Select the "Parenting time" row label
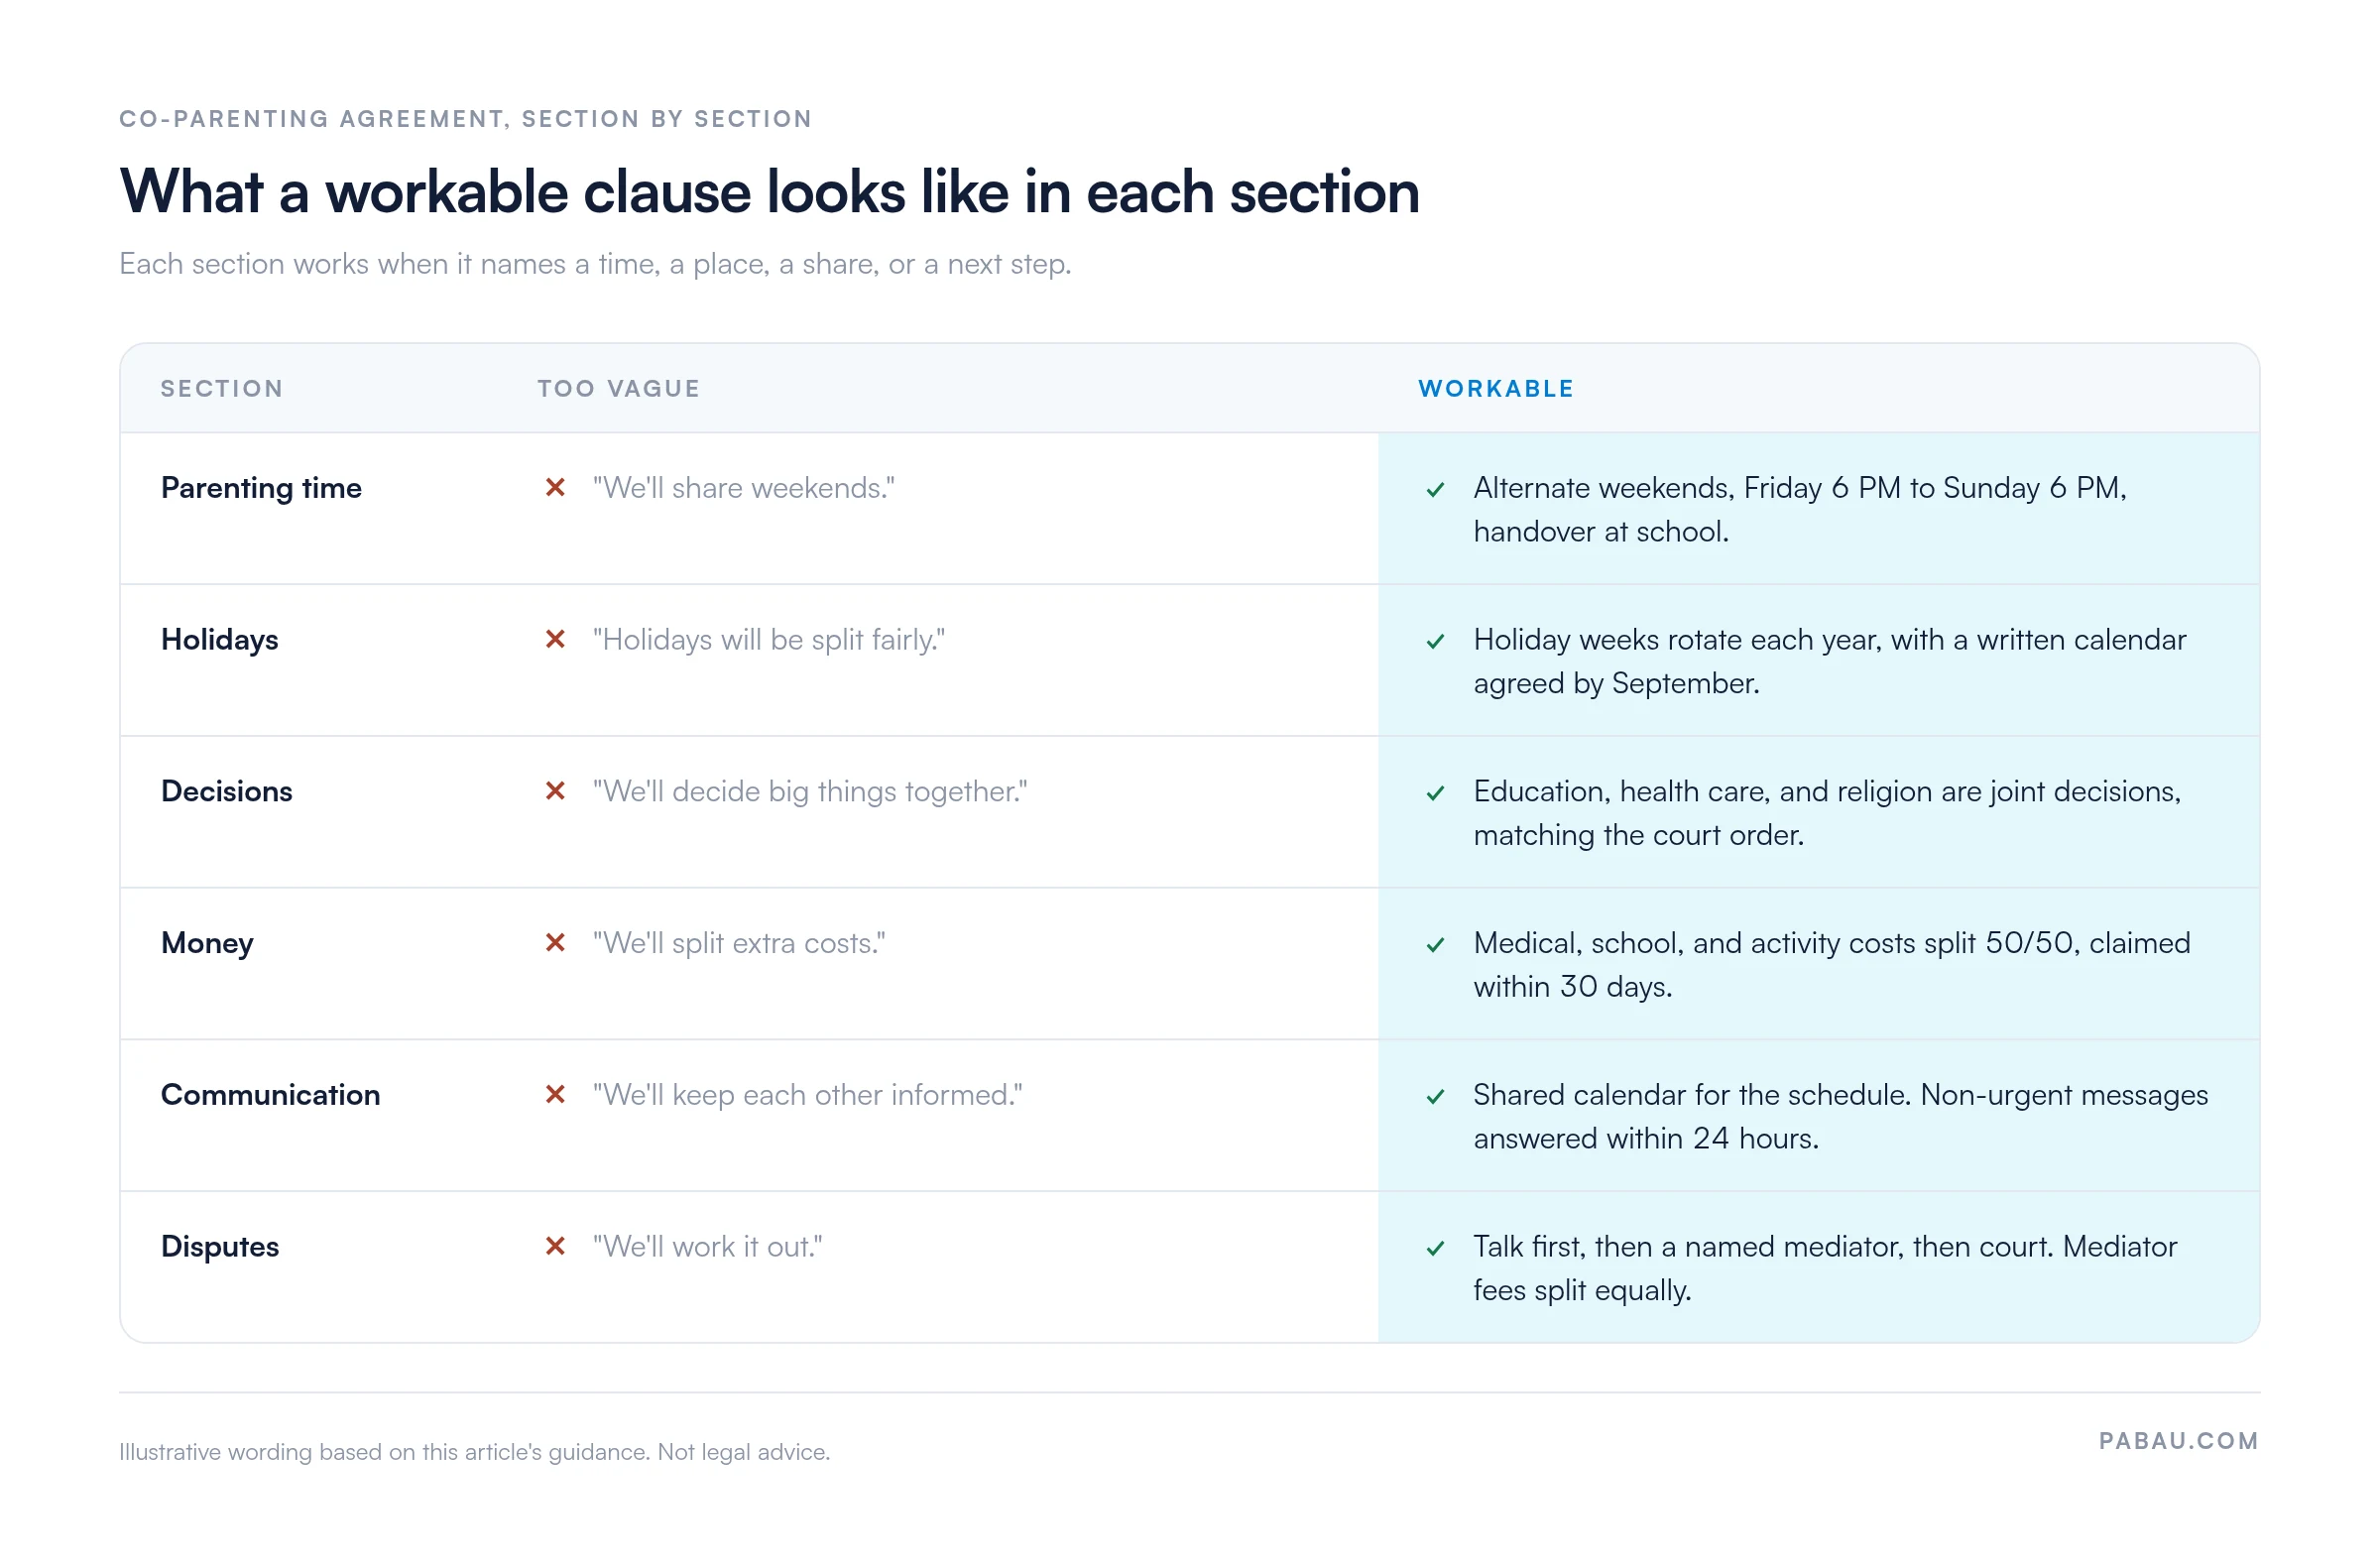The height and width of the screenshot is (1567, 2380). pos(261,489)
